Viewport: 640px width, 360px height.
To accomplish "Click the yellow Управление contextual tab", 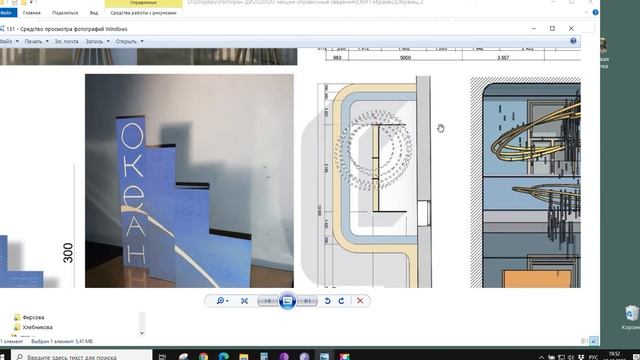I will (143, 3).
